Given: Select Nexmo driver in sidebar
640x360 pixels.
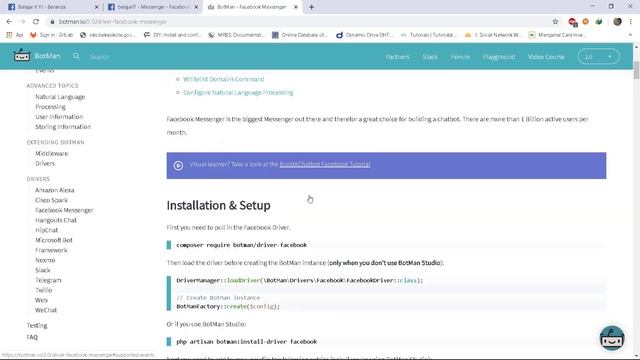Looking at the screenshot, I should (x=45, y=260).
